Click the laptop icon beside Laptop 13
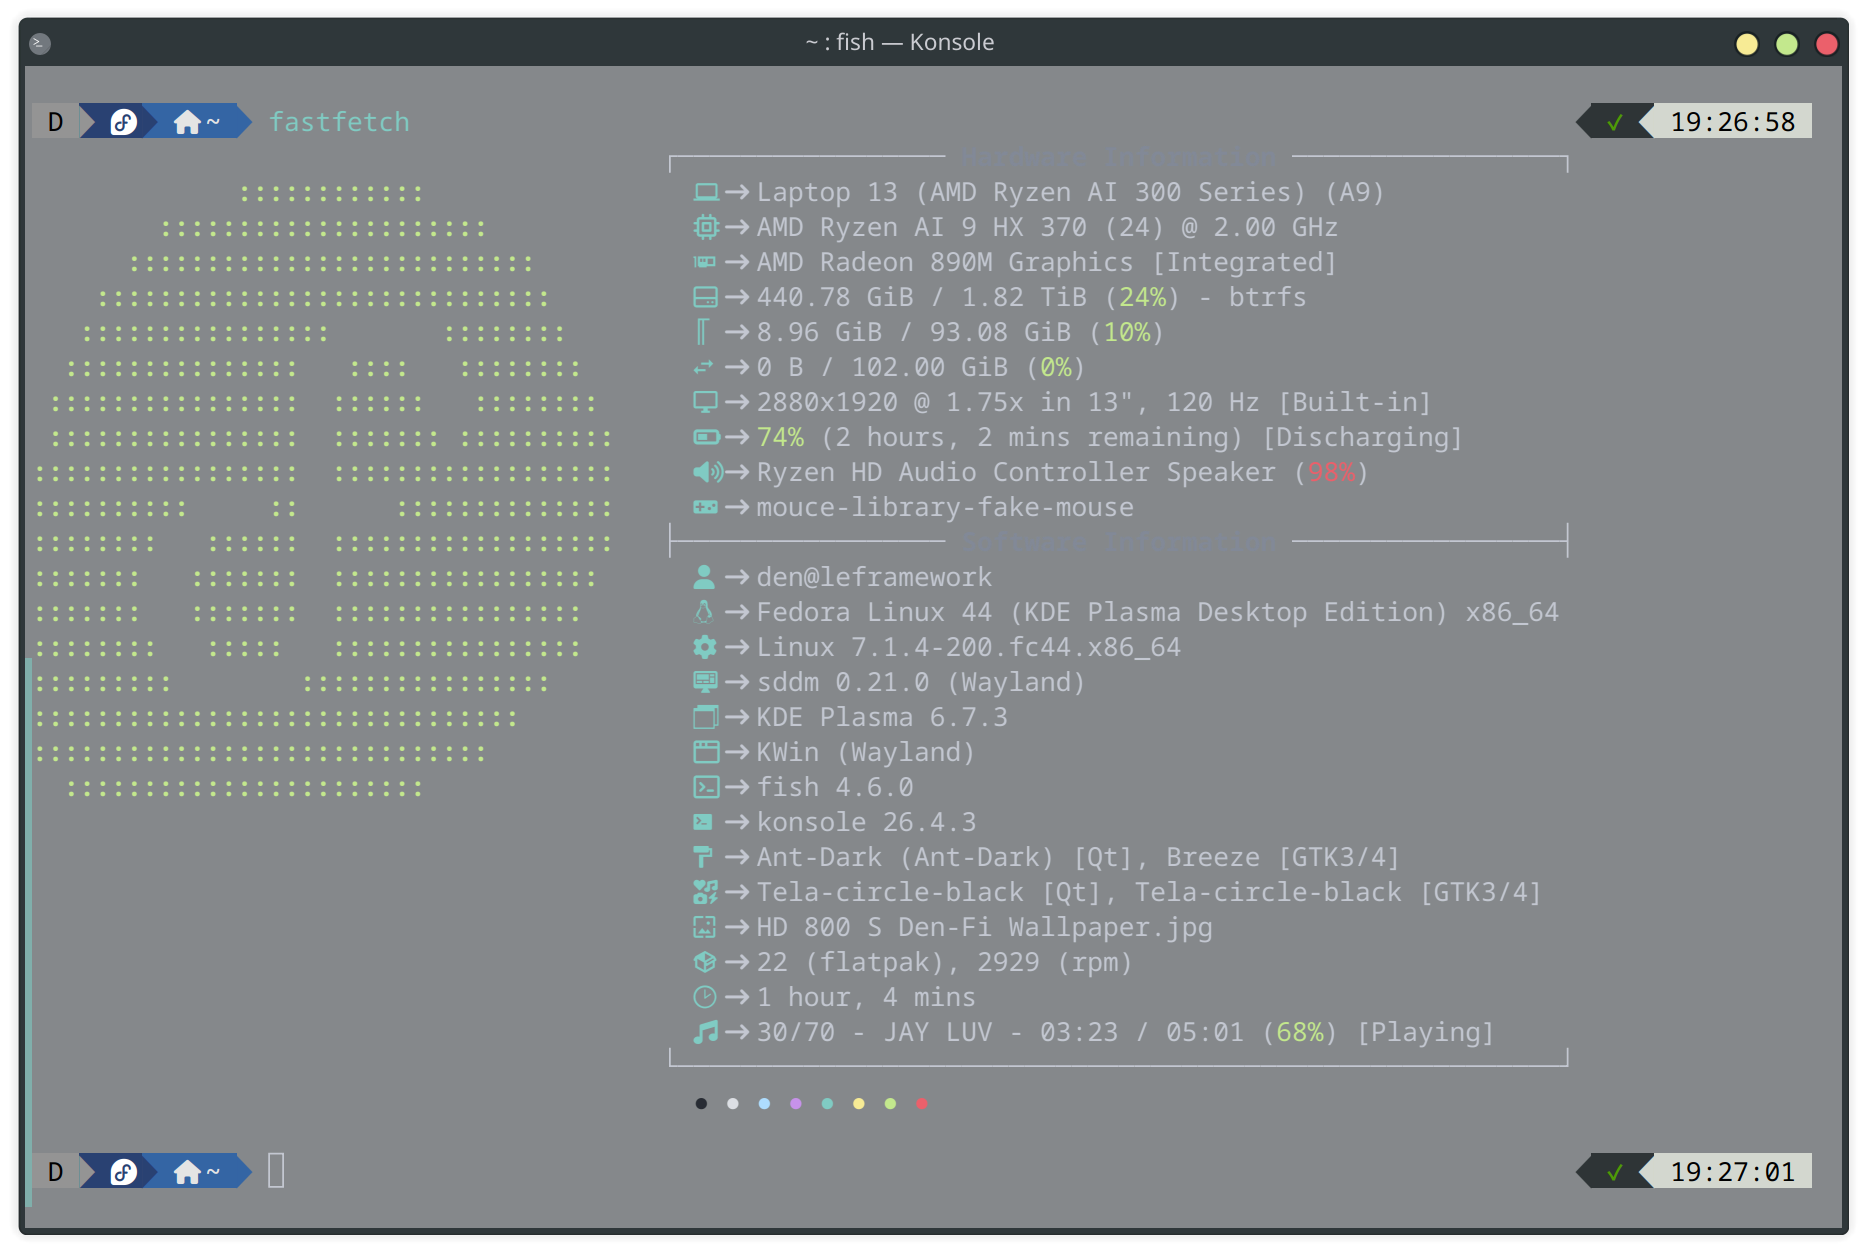Viewport: 1866px width, 1253px height. click(706, 192)
